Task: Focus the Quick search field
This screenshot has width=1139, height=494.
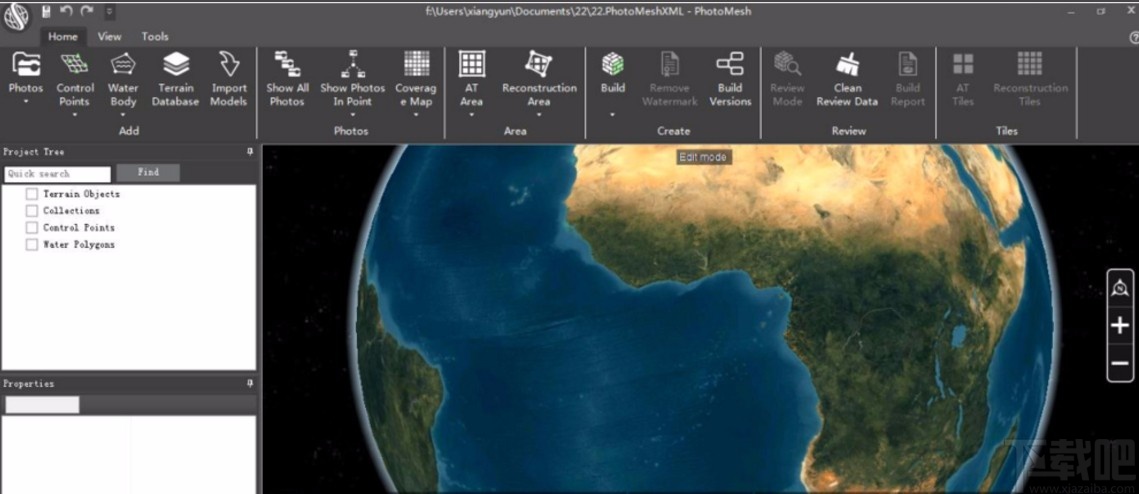Action: tap(57, 174)
